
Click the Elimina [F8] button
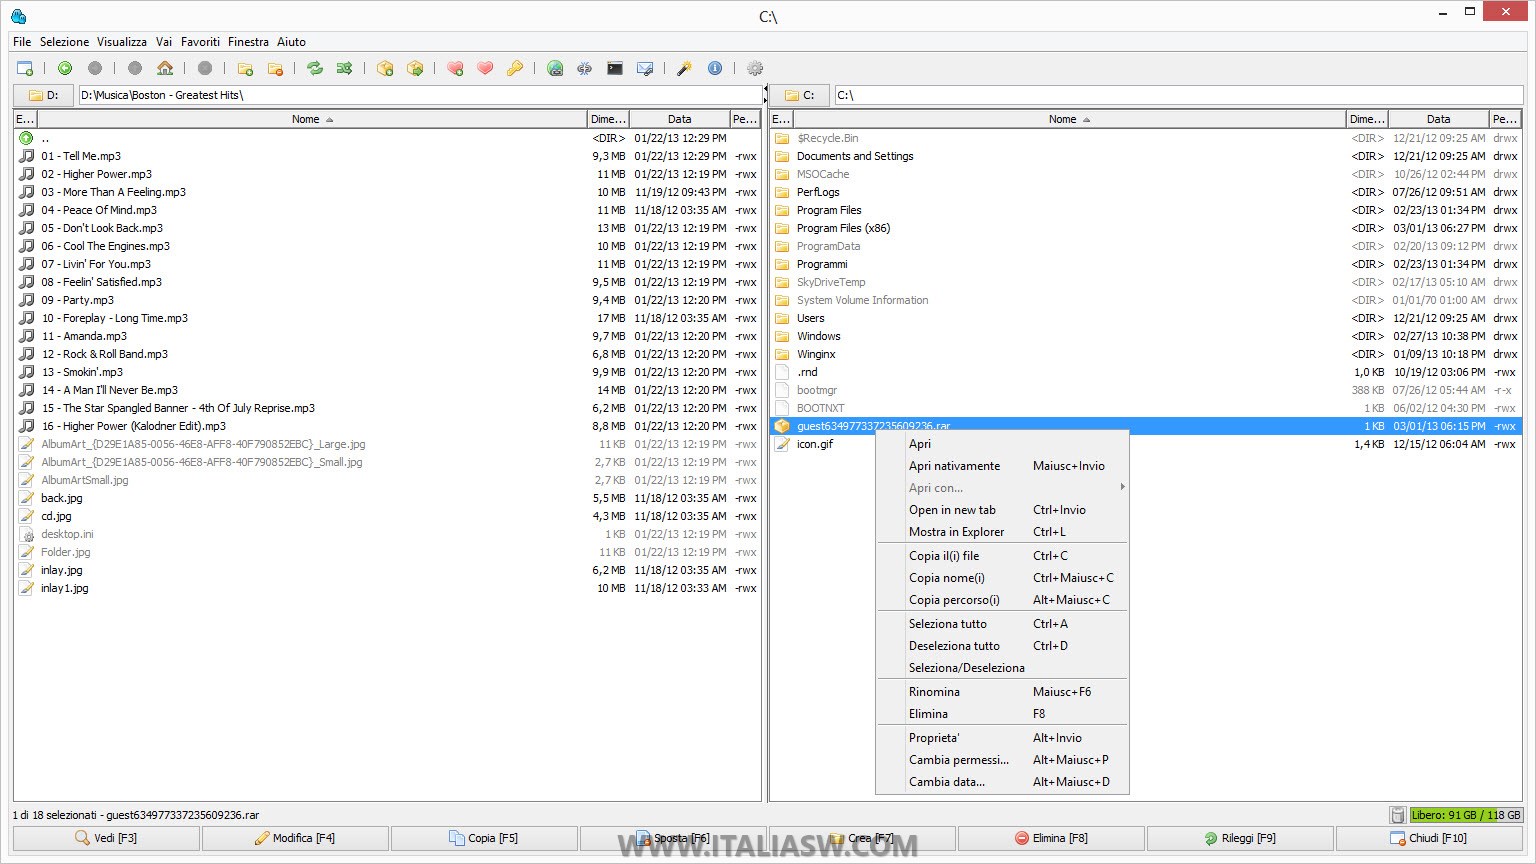1051,838
